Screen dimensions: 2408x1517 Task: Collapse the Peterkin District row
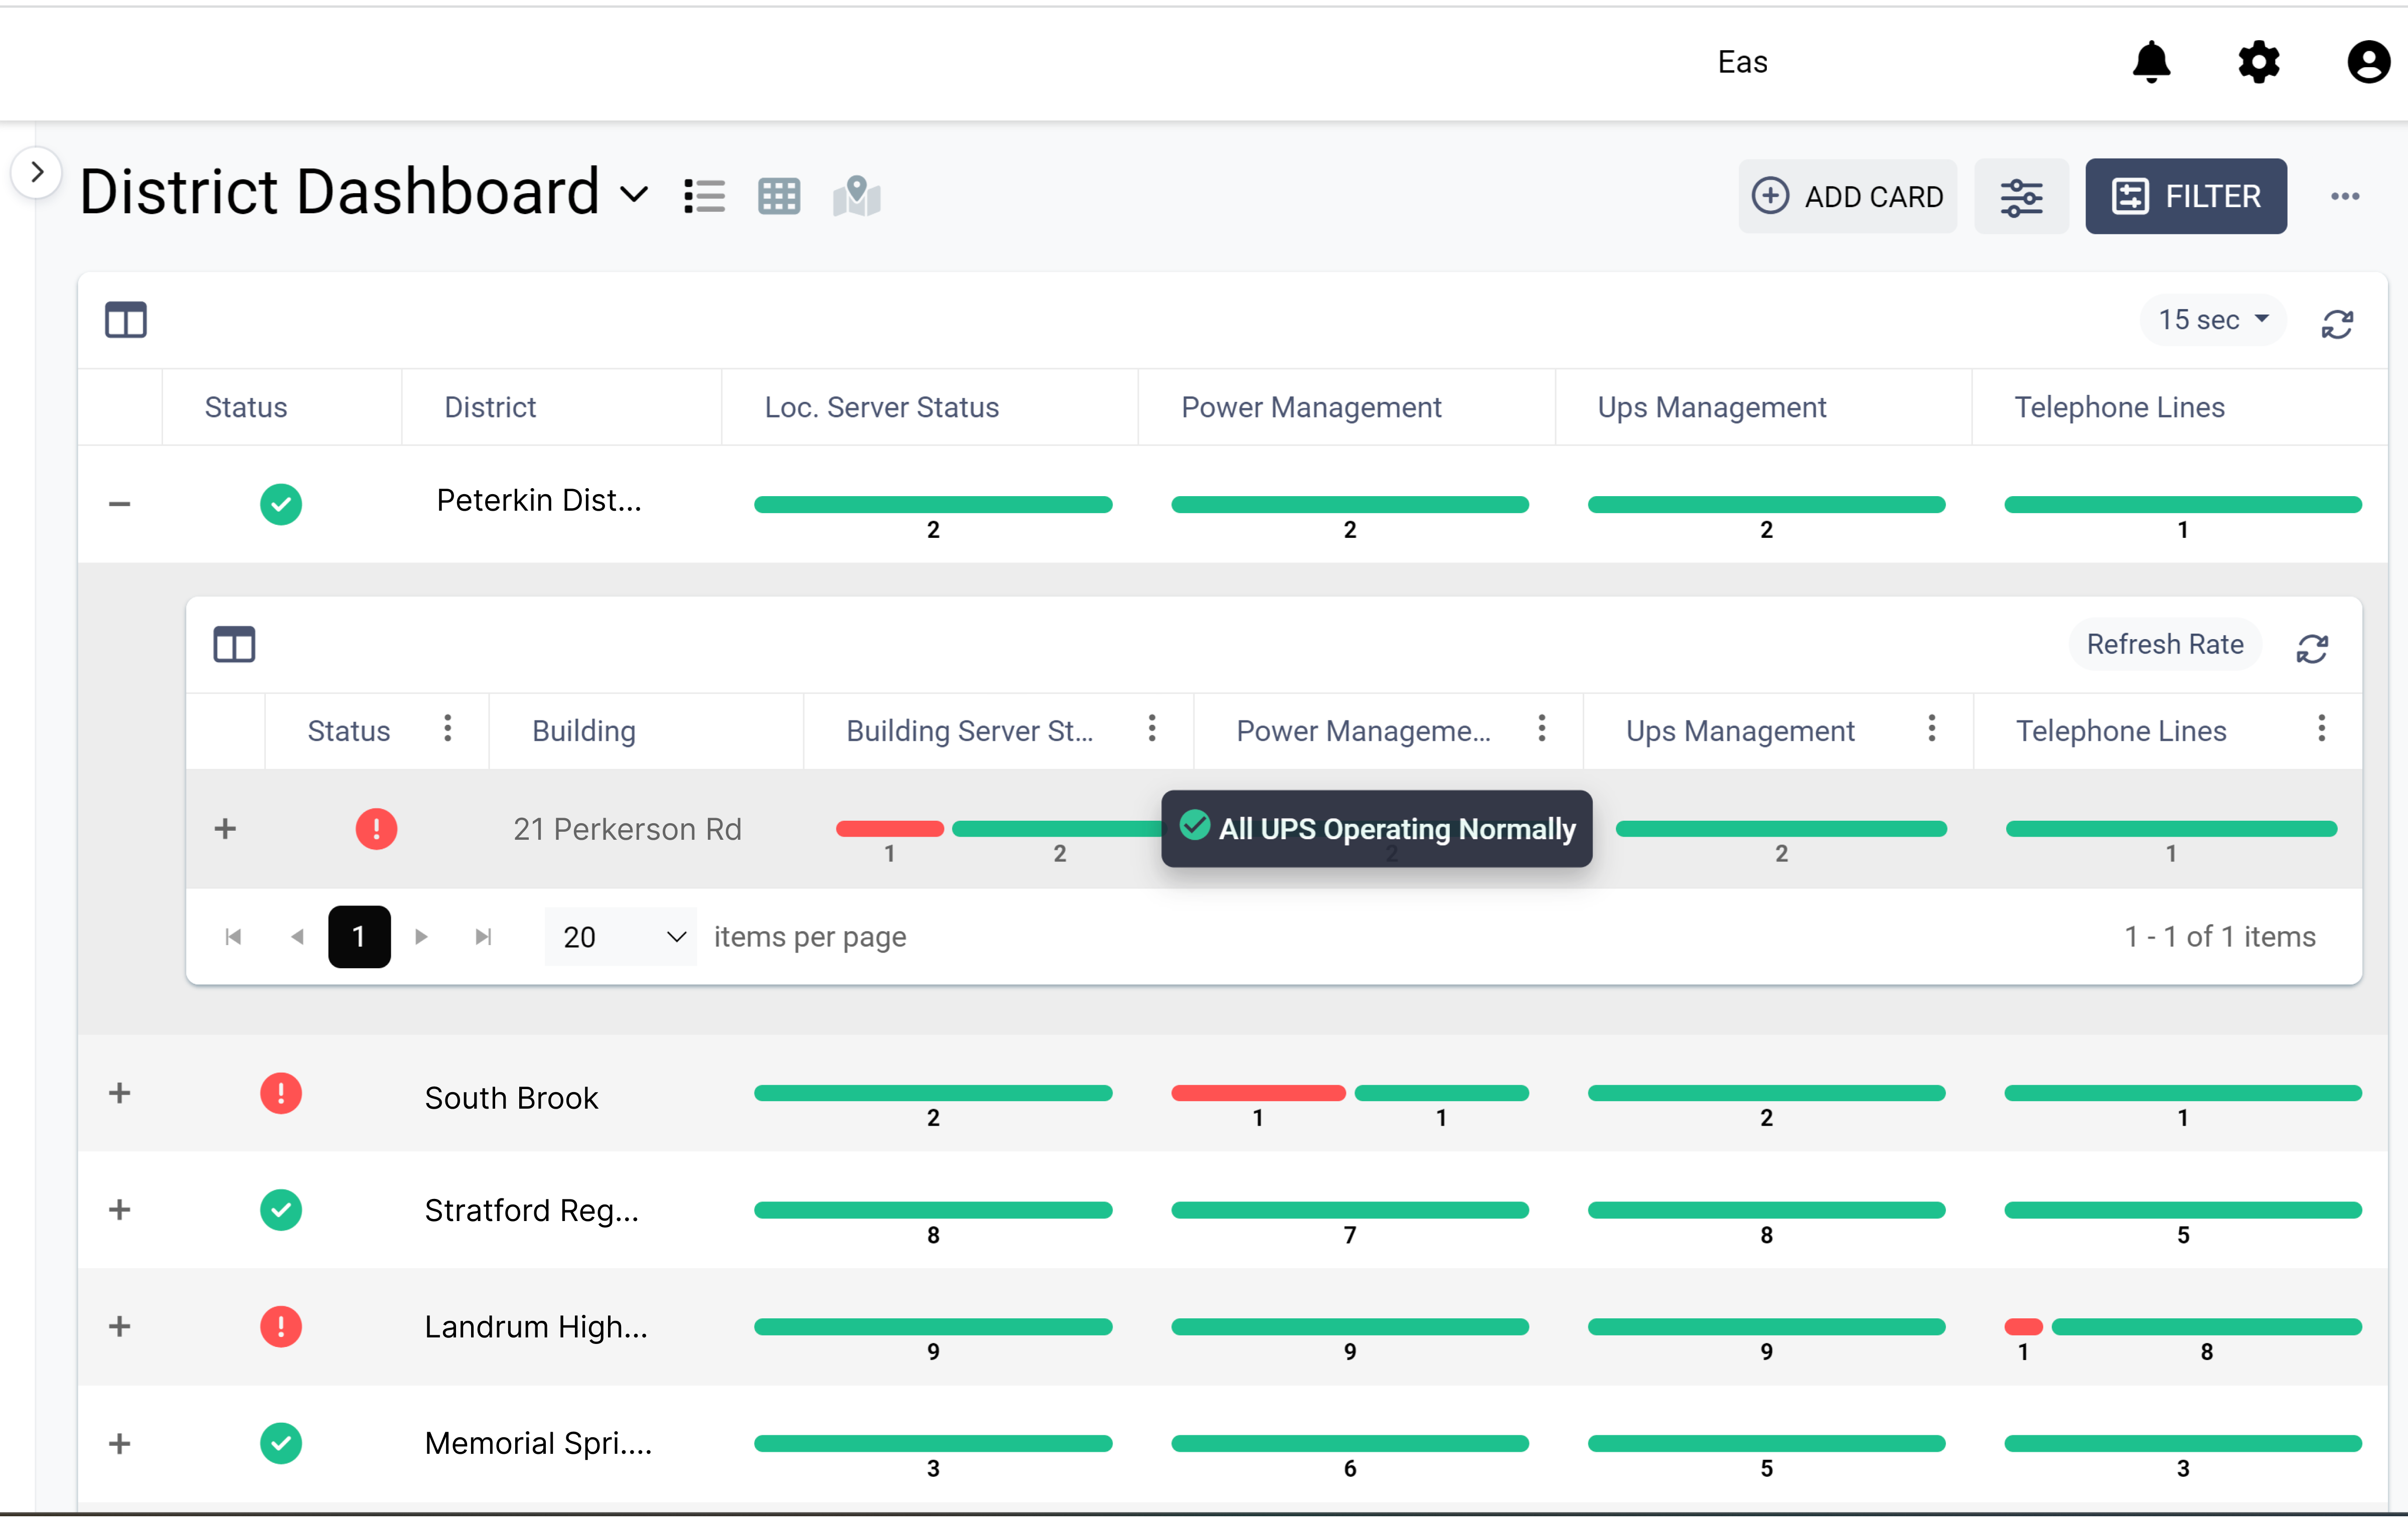coord(119,503)
